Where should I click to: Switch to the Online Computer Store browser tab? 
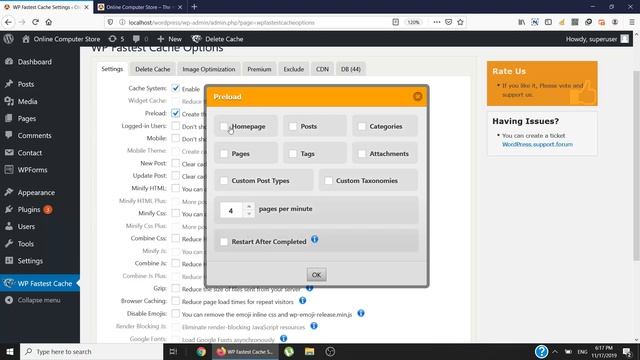pos(139,7)
